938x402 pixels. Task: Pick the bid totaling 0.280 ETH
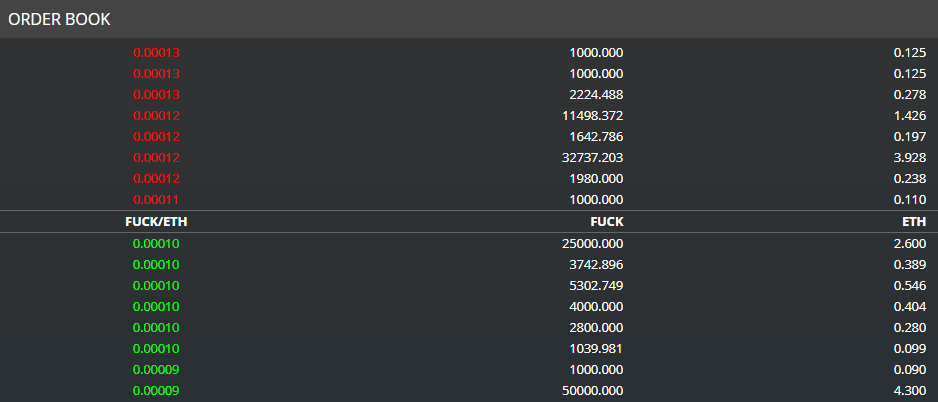tap(469, 327)
